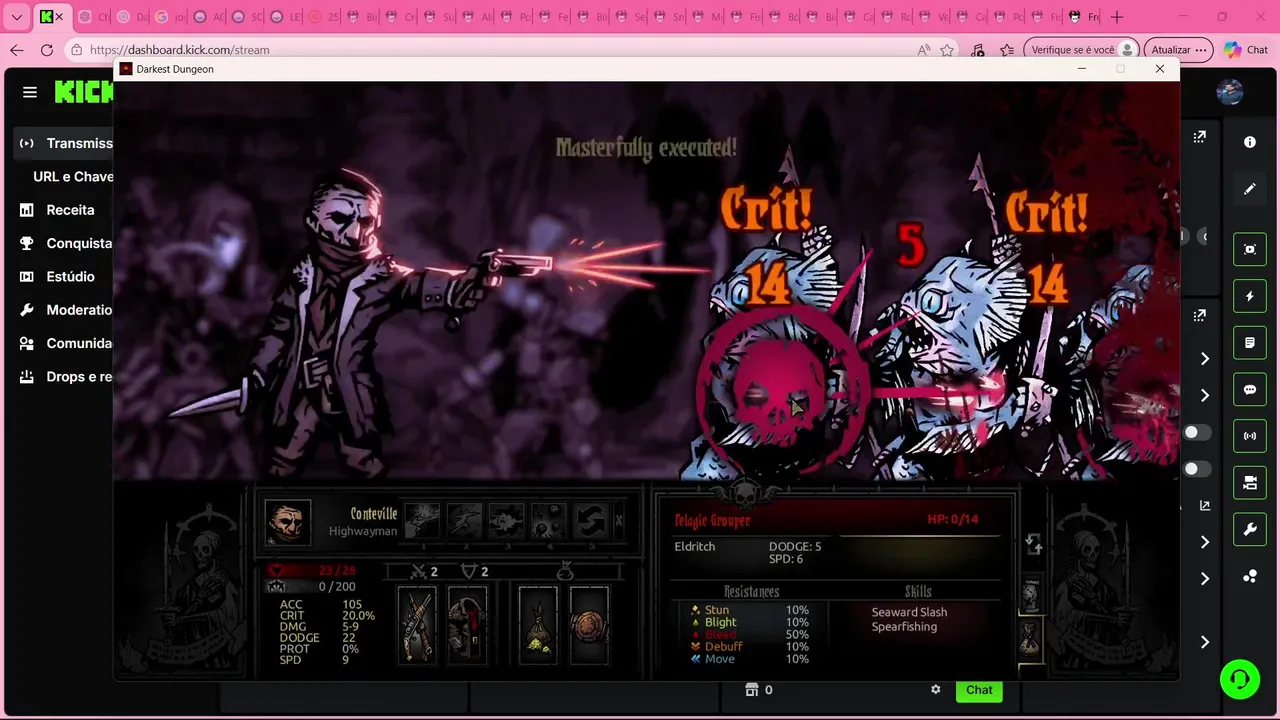Reload the page with browser refresh button
The image size is (1280, 720).
coord(47,50)
